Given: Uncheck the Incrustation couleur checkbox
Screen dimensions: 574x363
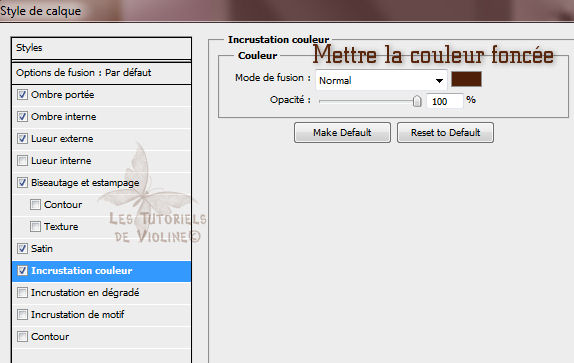Looking at the screenshot, I should (x=22, y=270).
